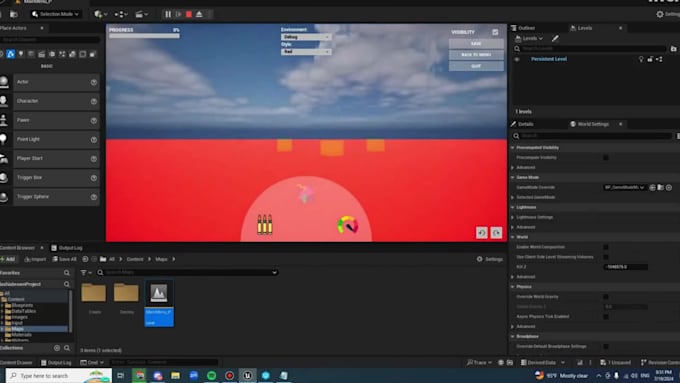
Task: Click the PROGRESS bar in the viewport
Action: pyautogui.click(x=144, y=36)
